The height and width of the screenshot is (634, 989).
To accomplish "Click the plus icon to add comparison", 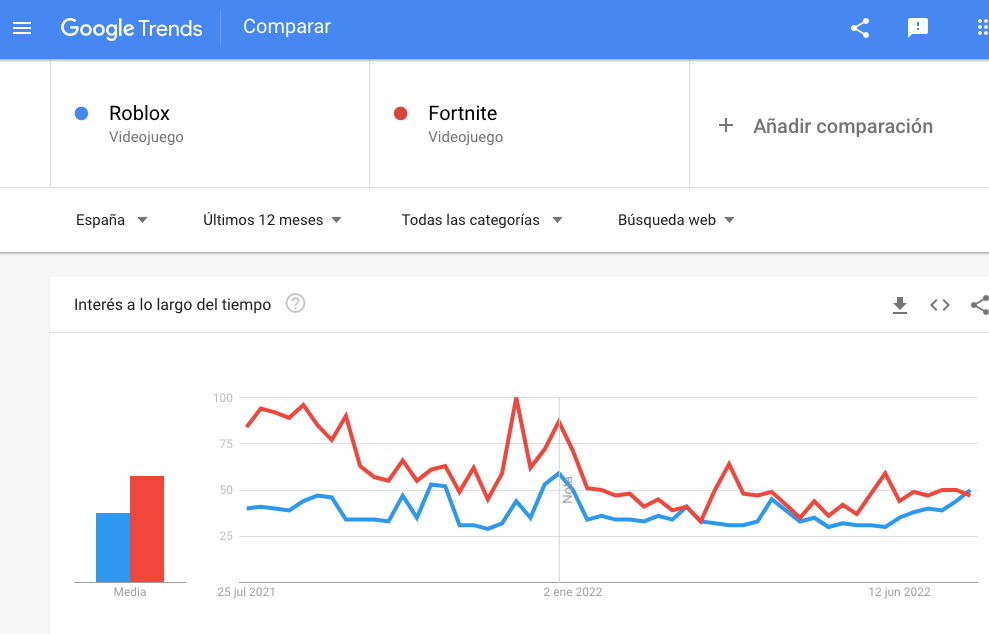I will tap(726, 126).
